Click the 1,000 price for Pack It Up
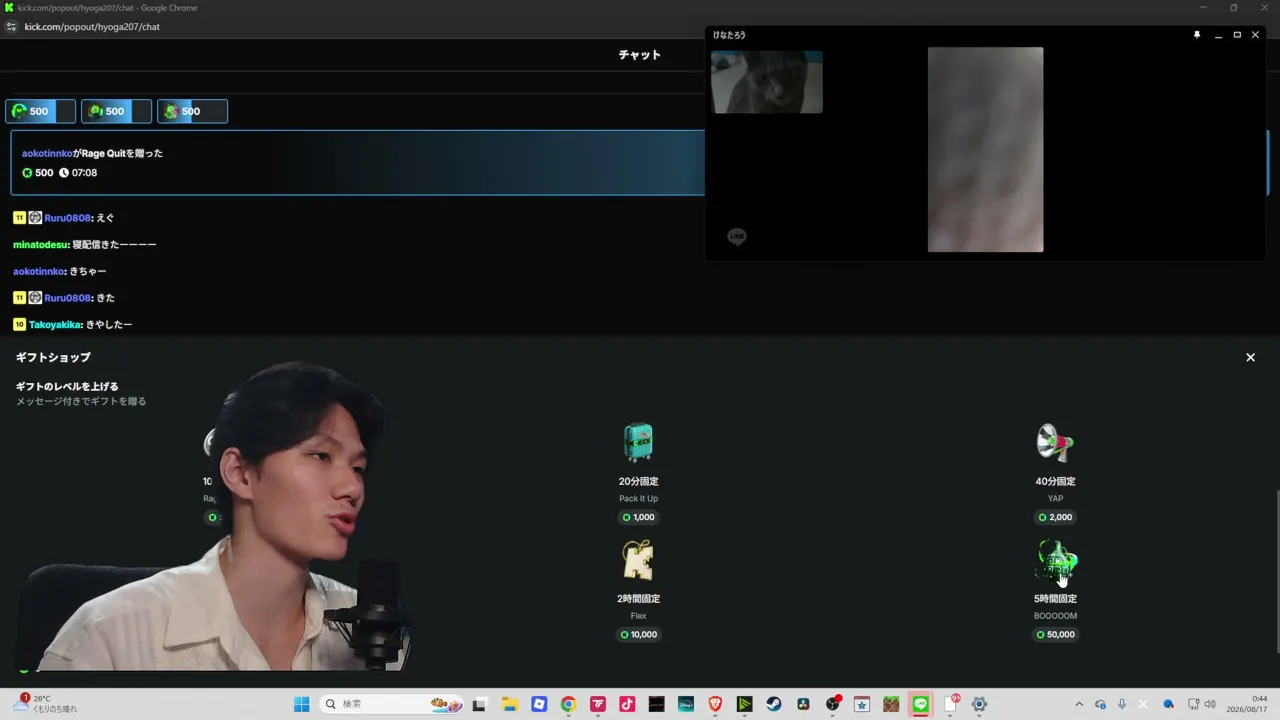1280x720 pixels. [638, 517]
